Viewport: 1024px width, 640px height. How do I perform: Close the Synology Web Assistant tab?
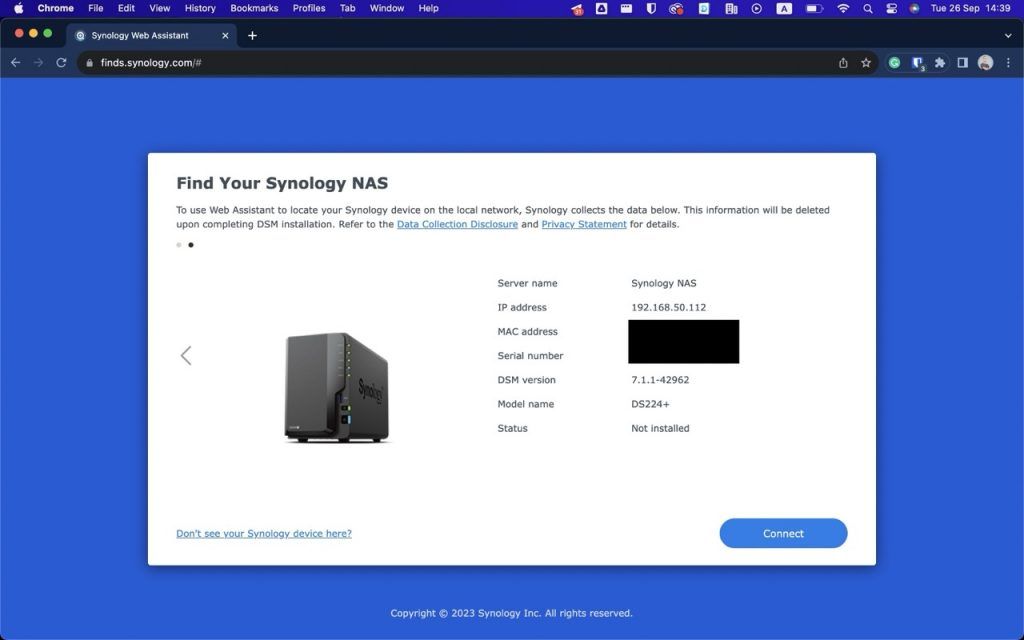pos(225,35)
